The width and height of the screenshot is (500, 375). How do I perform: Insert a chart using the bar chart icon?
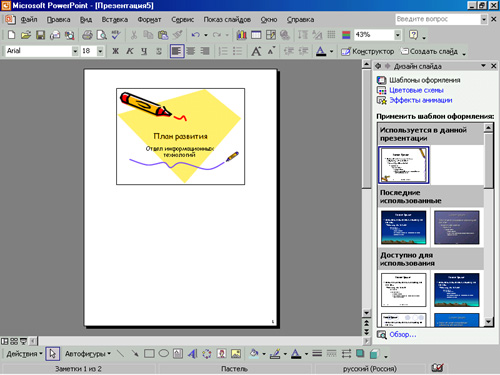(x=241, y=35)
